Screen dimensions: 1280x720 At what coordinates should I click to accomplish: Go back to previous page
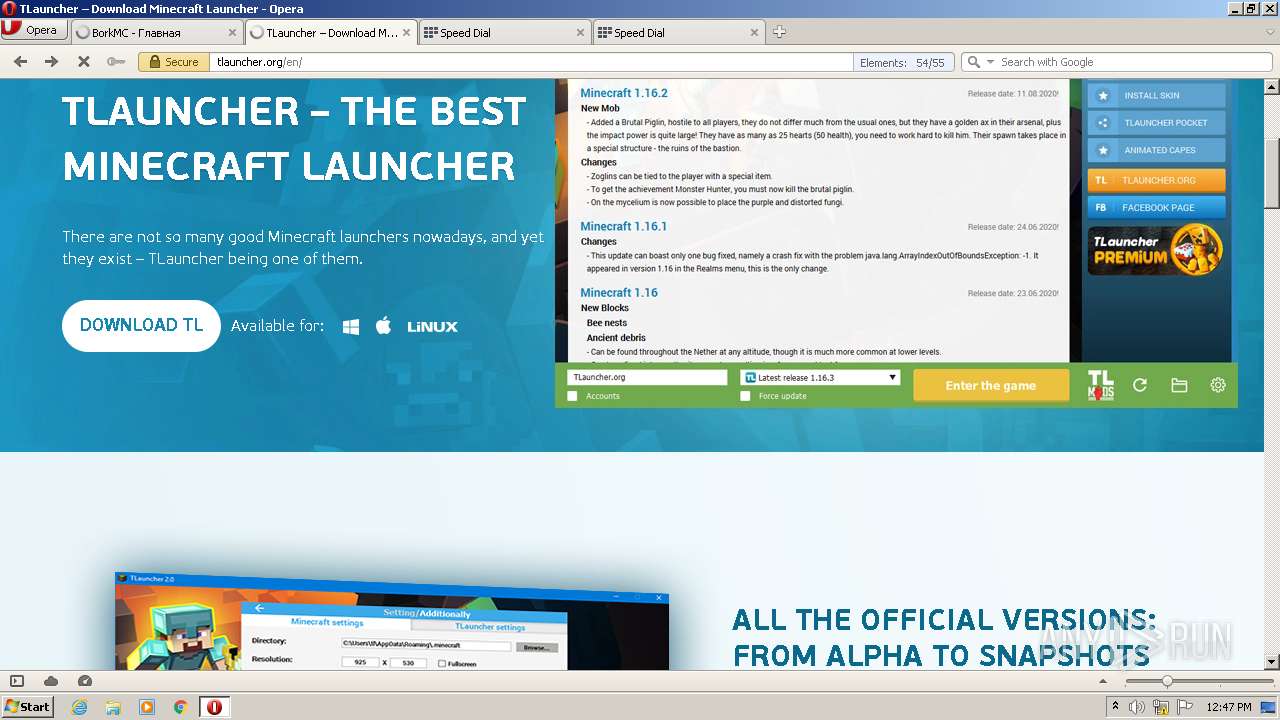pyautogui.click(x=20, y=62)
